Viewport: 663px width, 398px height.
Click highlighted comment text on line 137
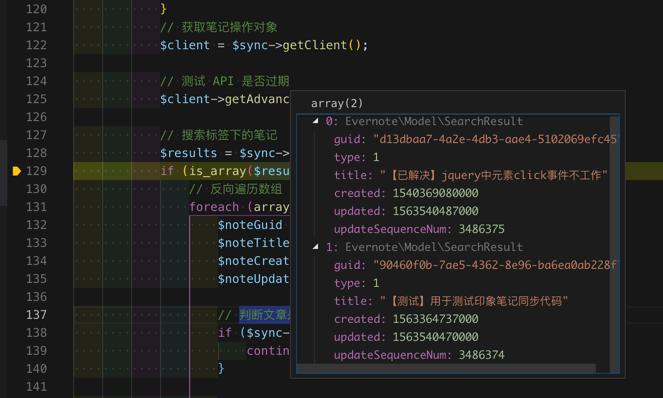tap(264, 315)
